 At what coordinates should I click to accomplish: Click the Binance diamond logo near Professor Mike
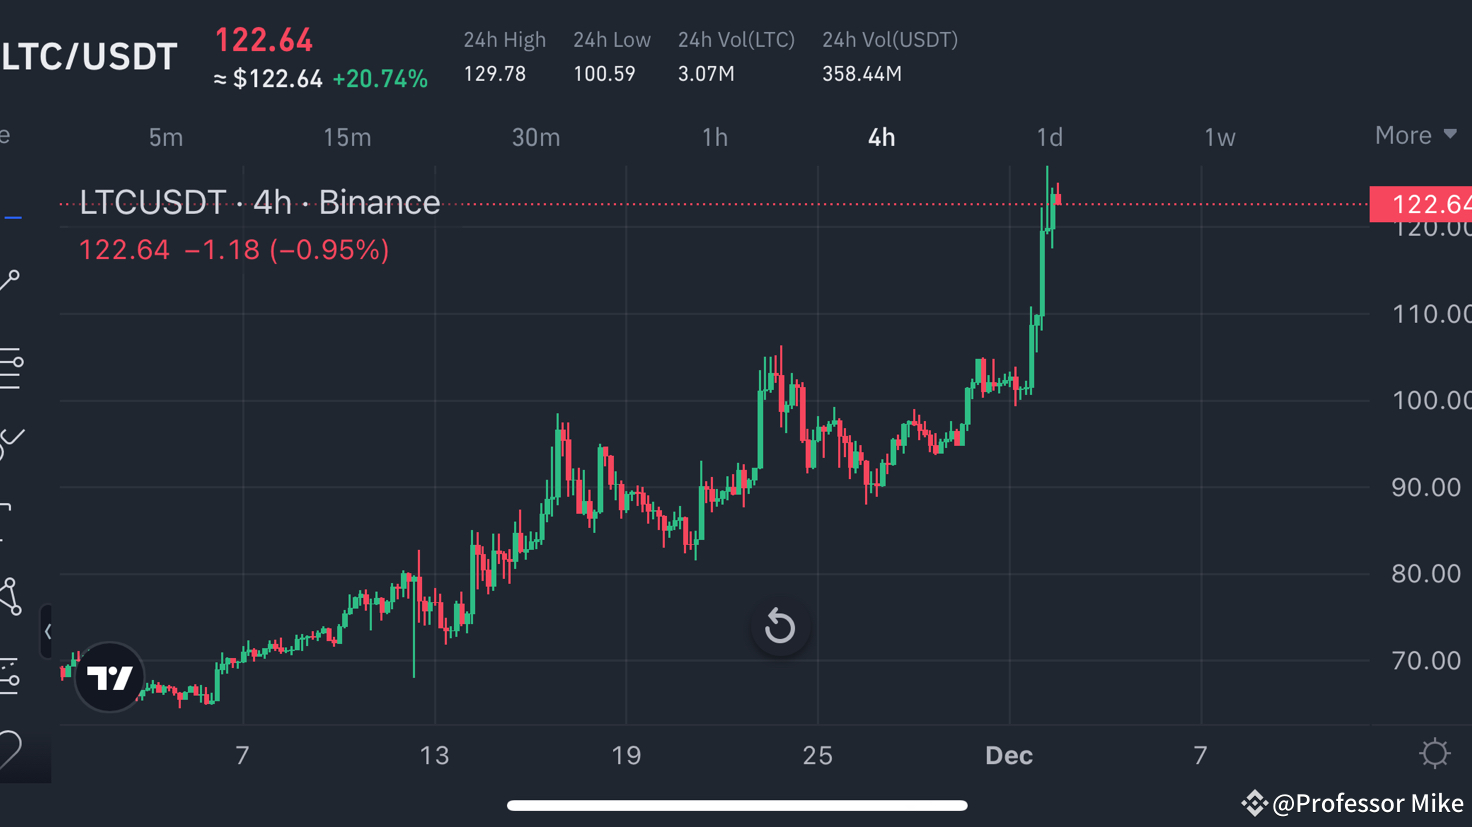(1253, 803)
